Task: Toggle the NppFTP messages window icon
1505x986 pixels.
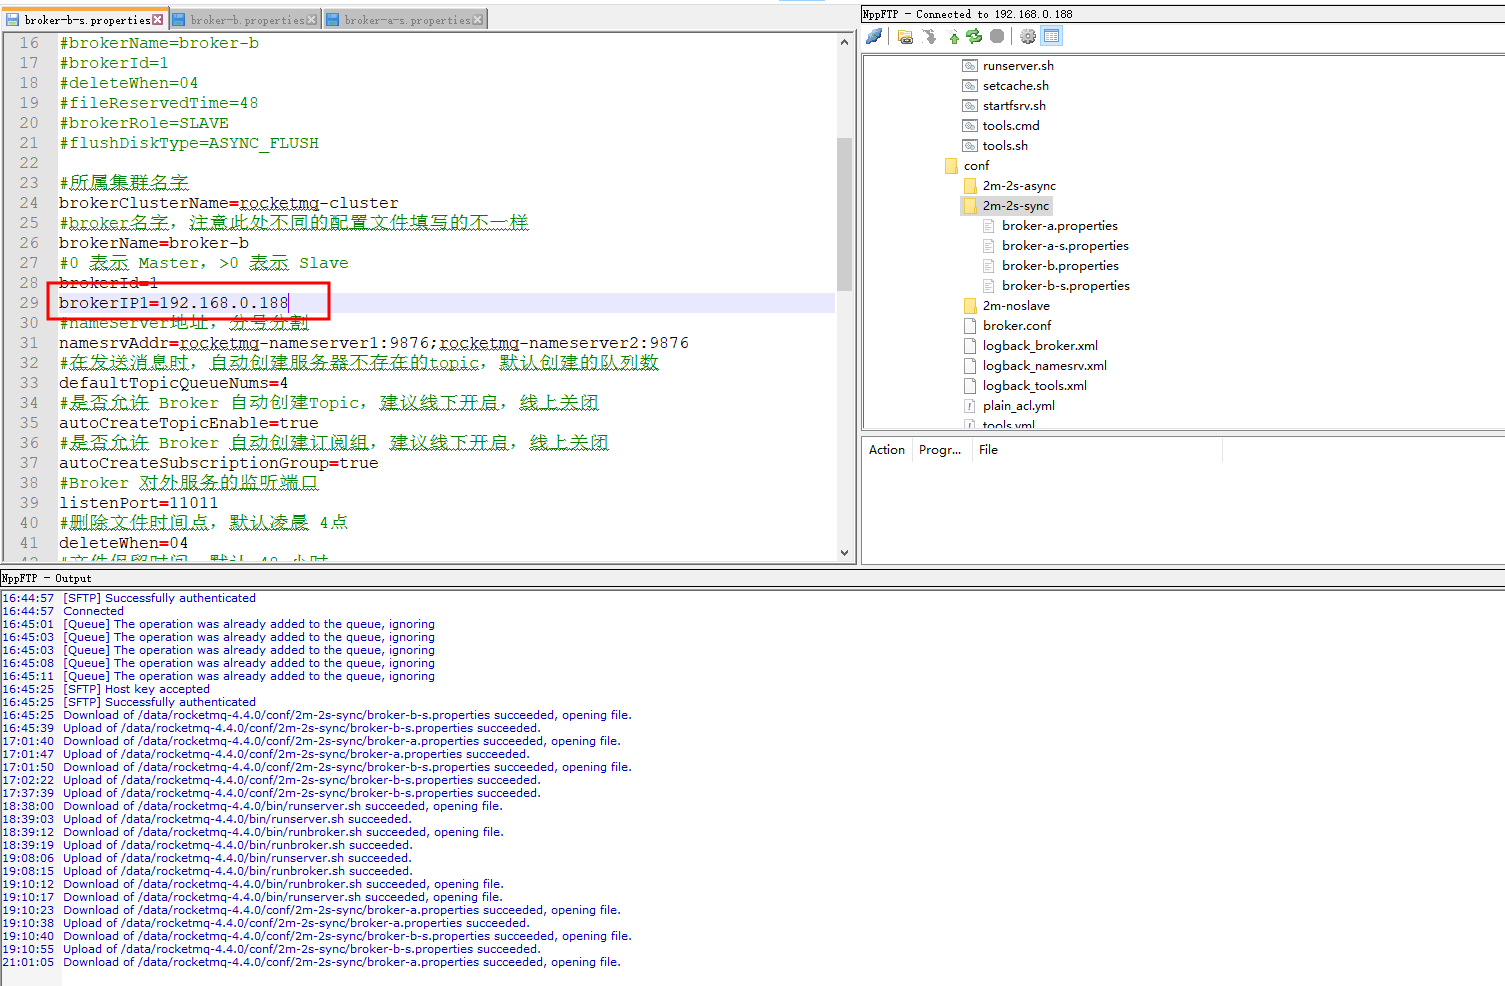Action: pos(1053,36)
